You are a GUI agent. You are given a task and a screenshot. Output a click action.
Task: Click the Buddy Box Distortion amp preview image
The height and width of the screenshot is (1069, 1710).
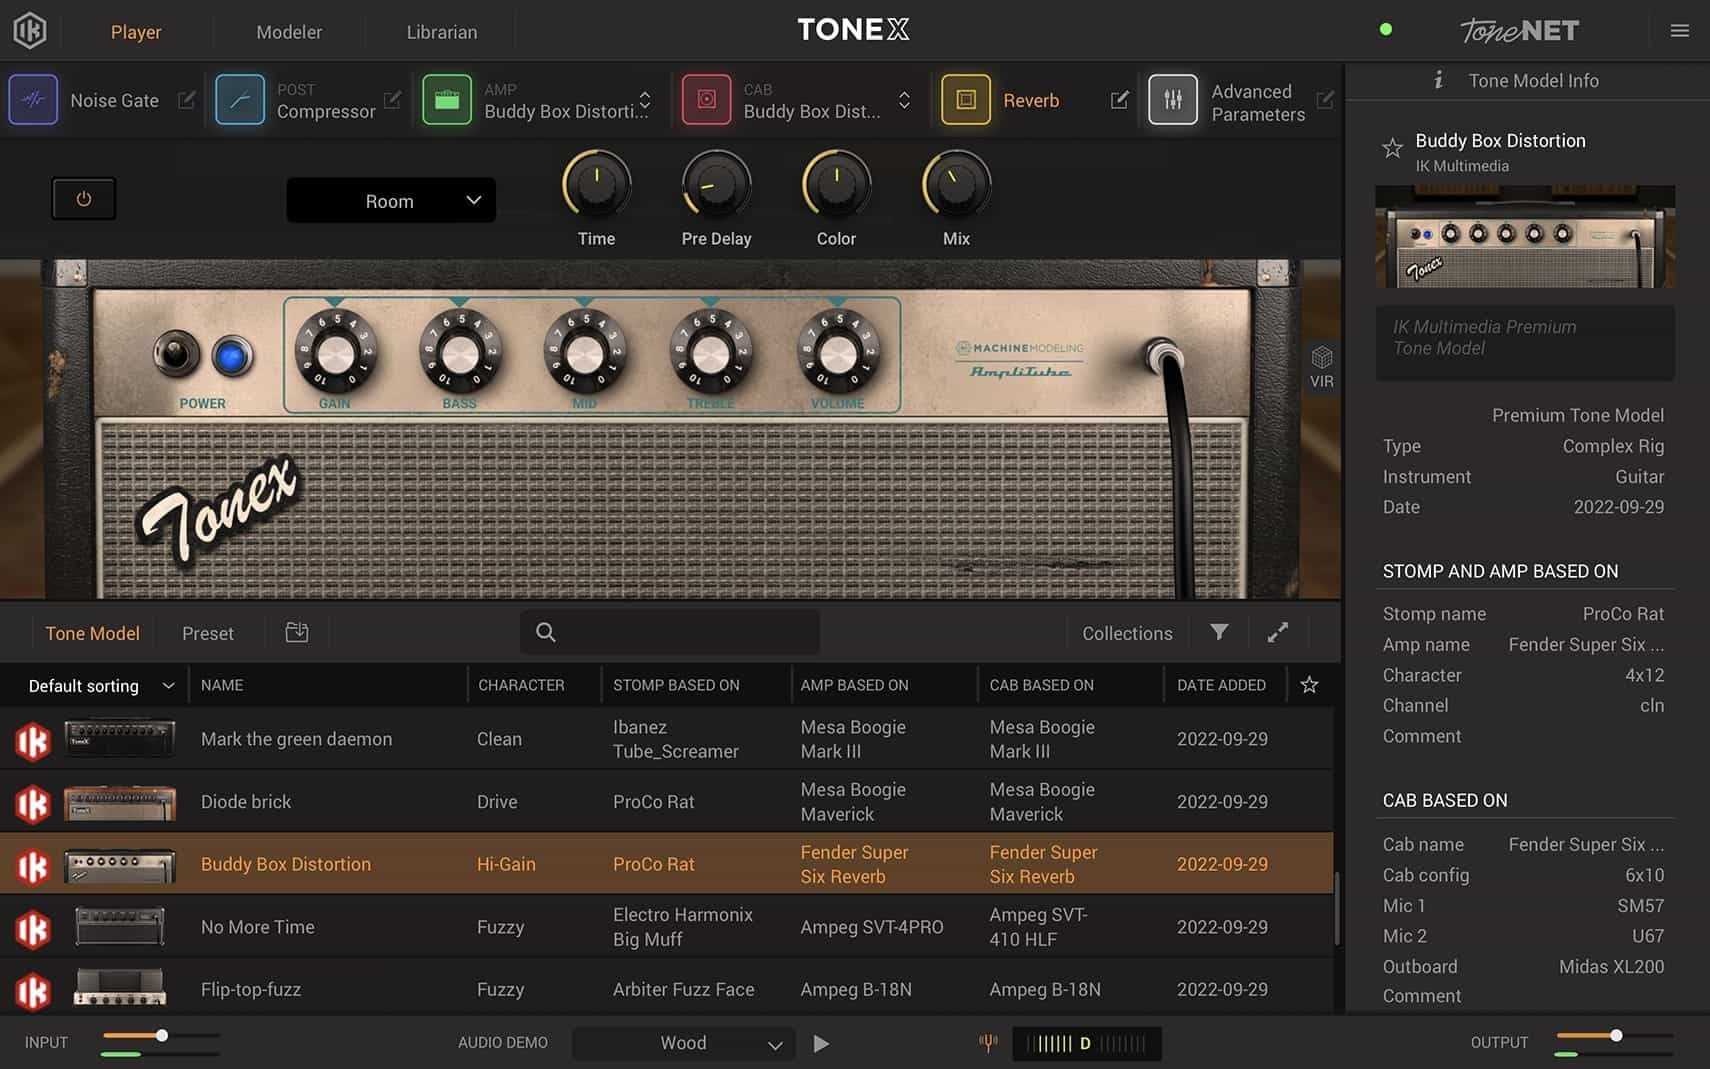(1525, 237)
